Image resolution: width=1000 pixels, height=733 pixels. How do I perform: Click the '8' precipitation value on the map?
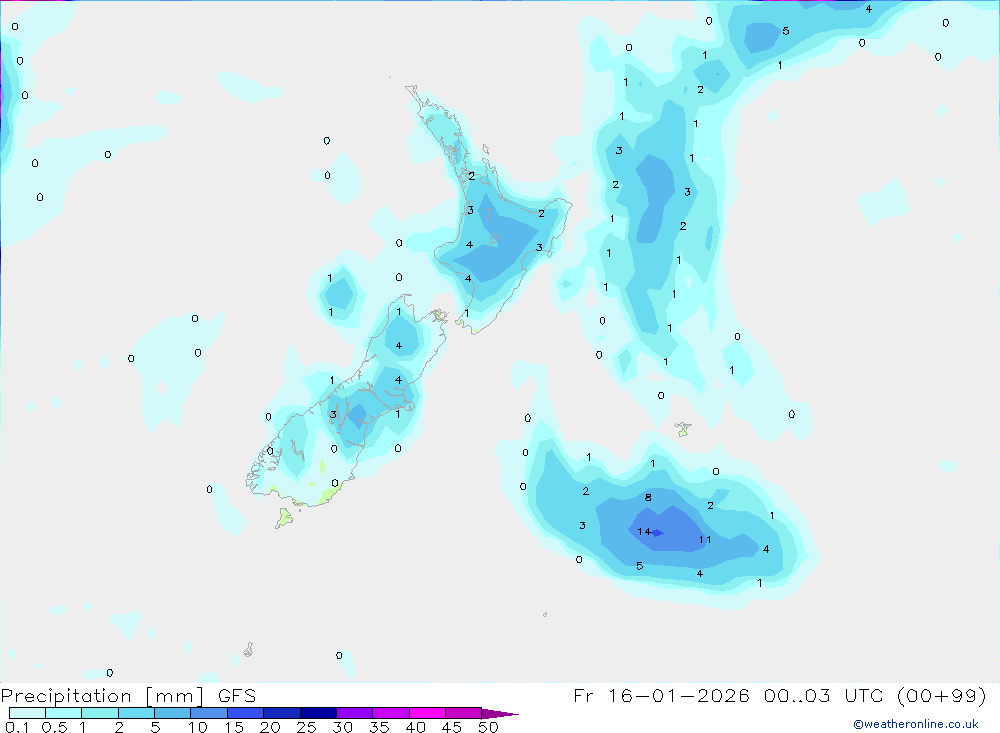[648, 498]
